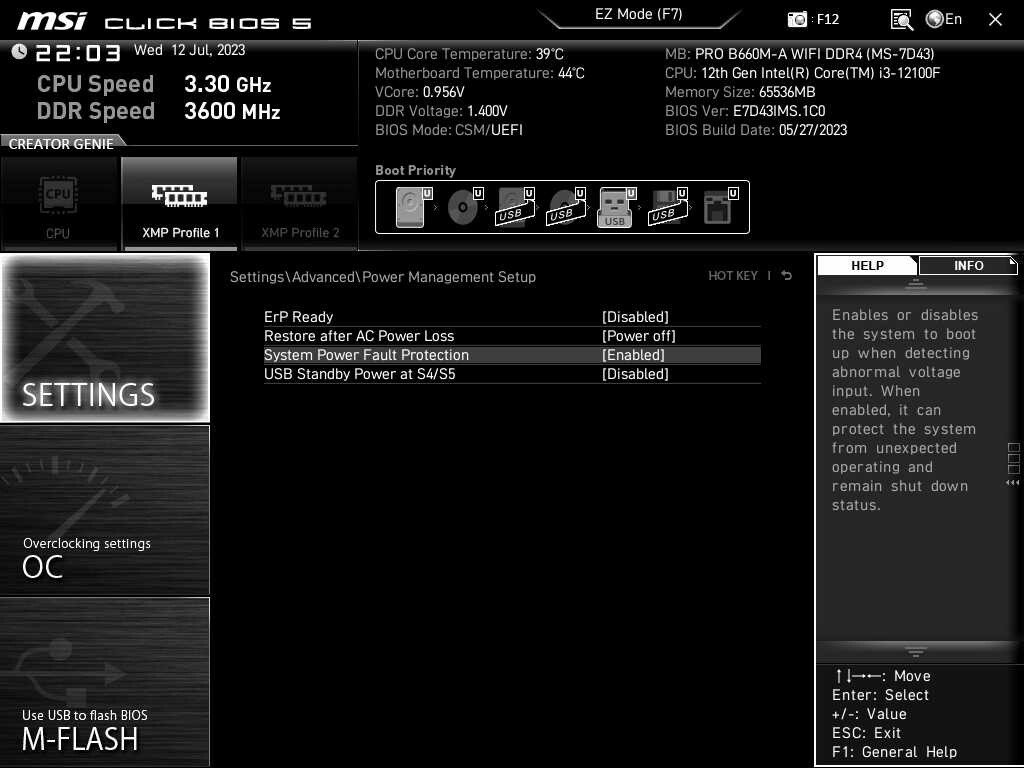
Task: Select the plain optical disc boot device
Action: coord(464,207)
